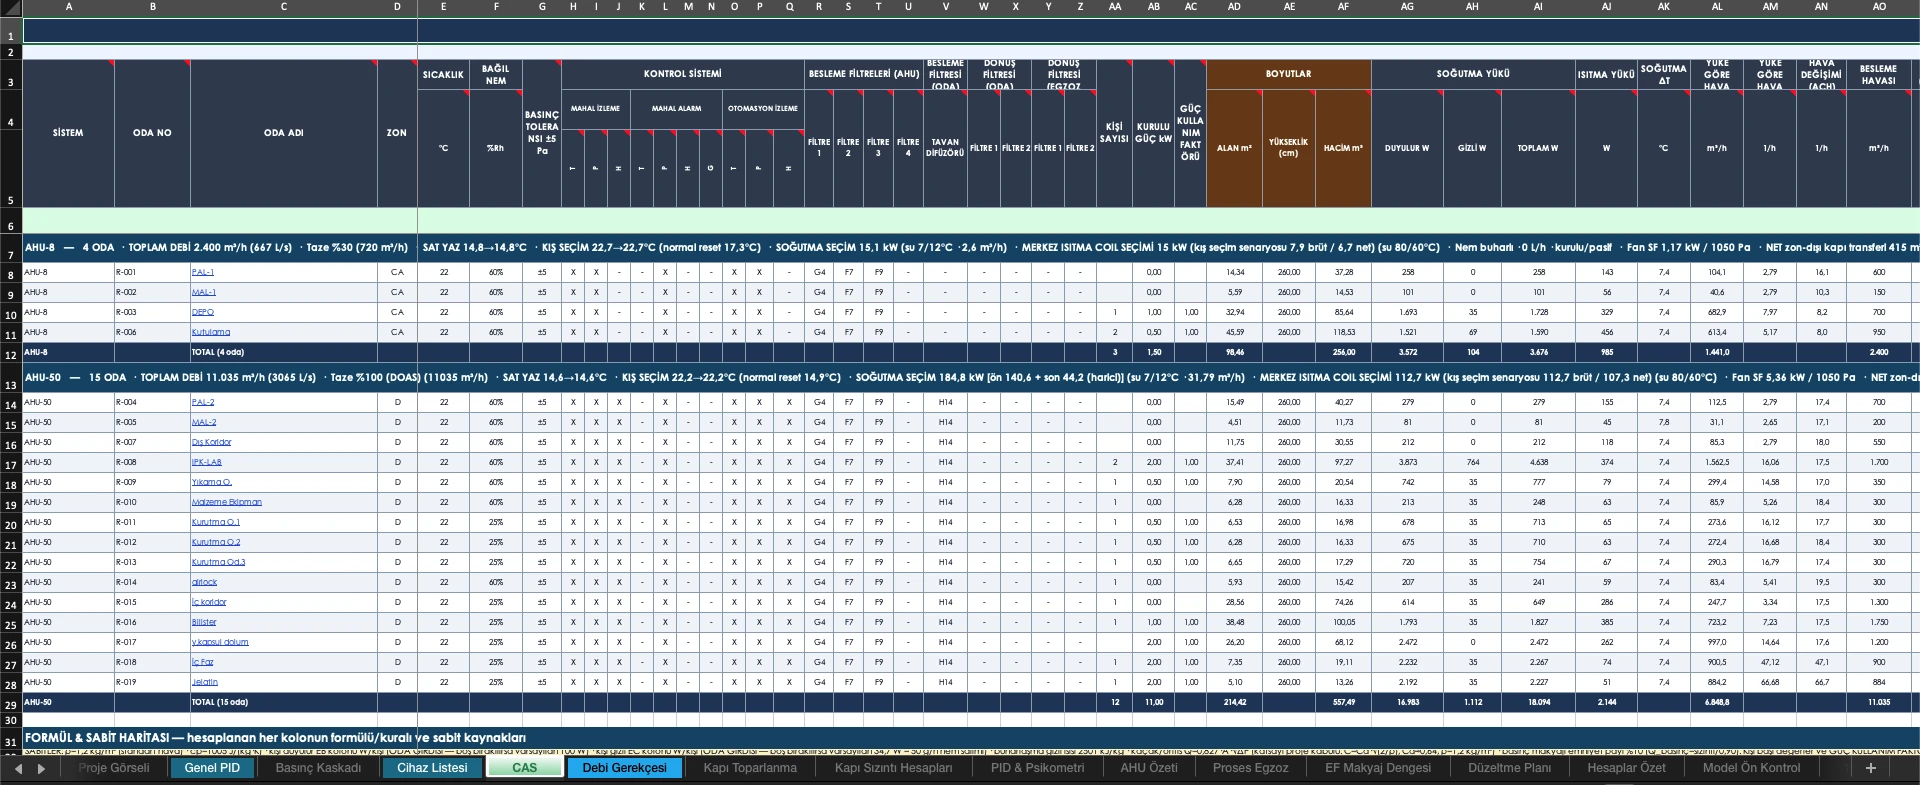Go to previous sheet with left arrow
This screenshot has width=1920, height=785.
point(18,768)
